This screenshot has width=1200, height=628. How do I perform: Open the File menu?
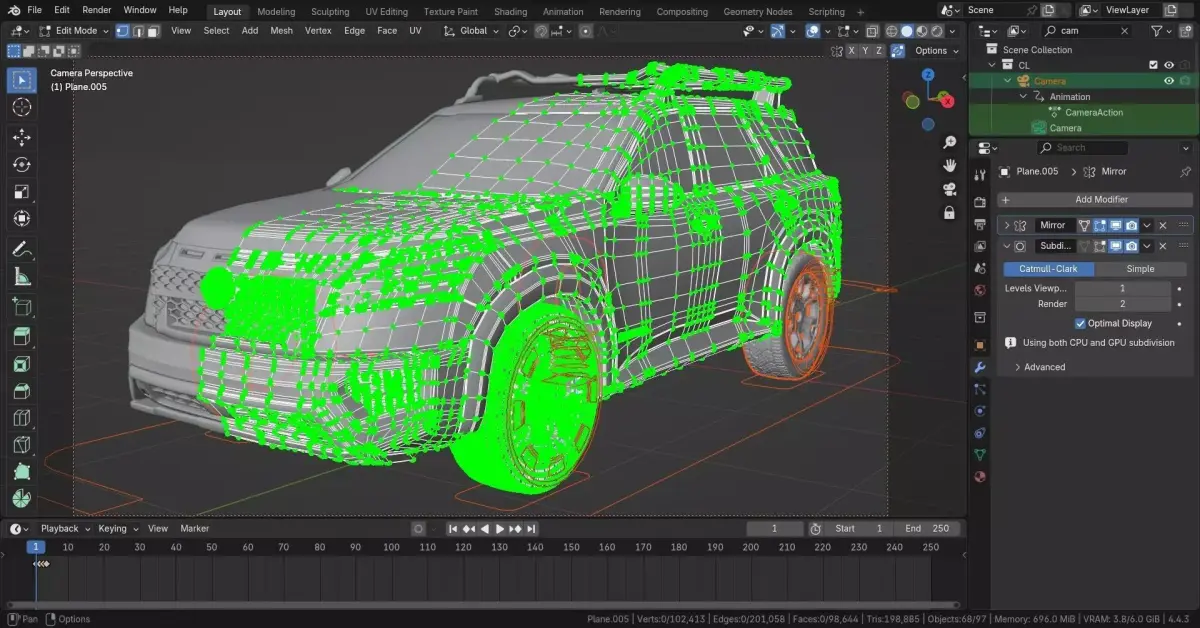click(x=35, y=10)
